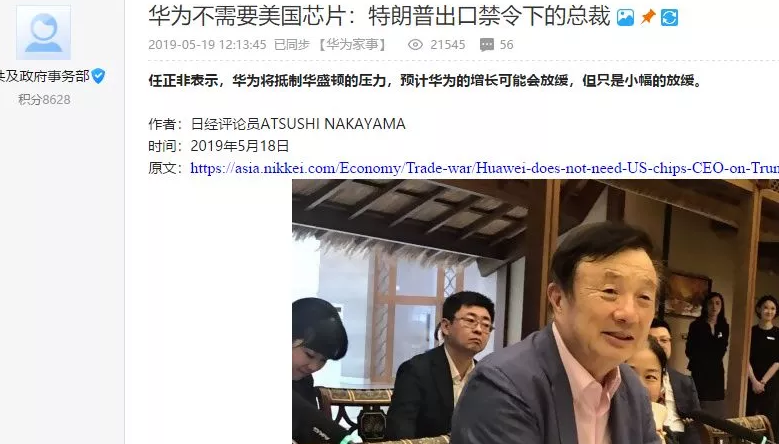Click the bold summary paragraph about 任正非
779x444 pixels.
426,80
